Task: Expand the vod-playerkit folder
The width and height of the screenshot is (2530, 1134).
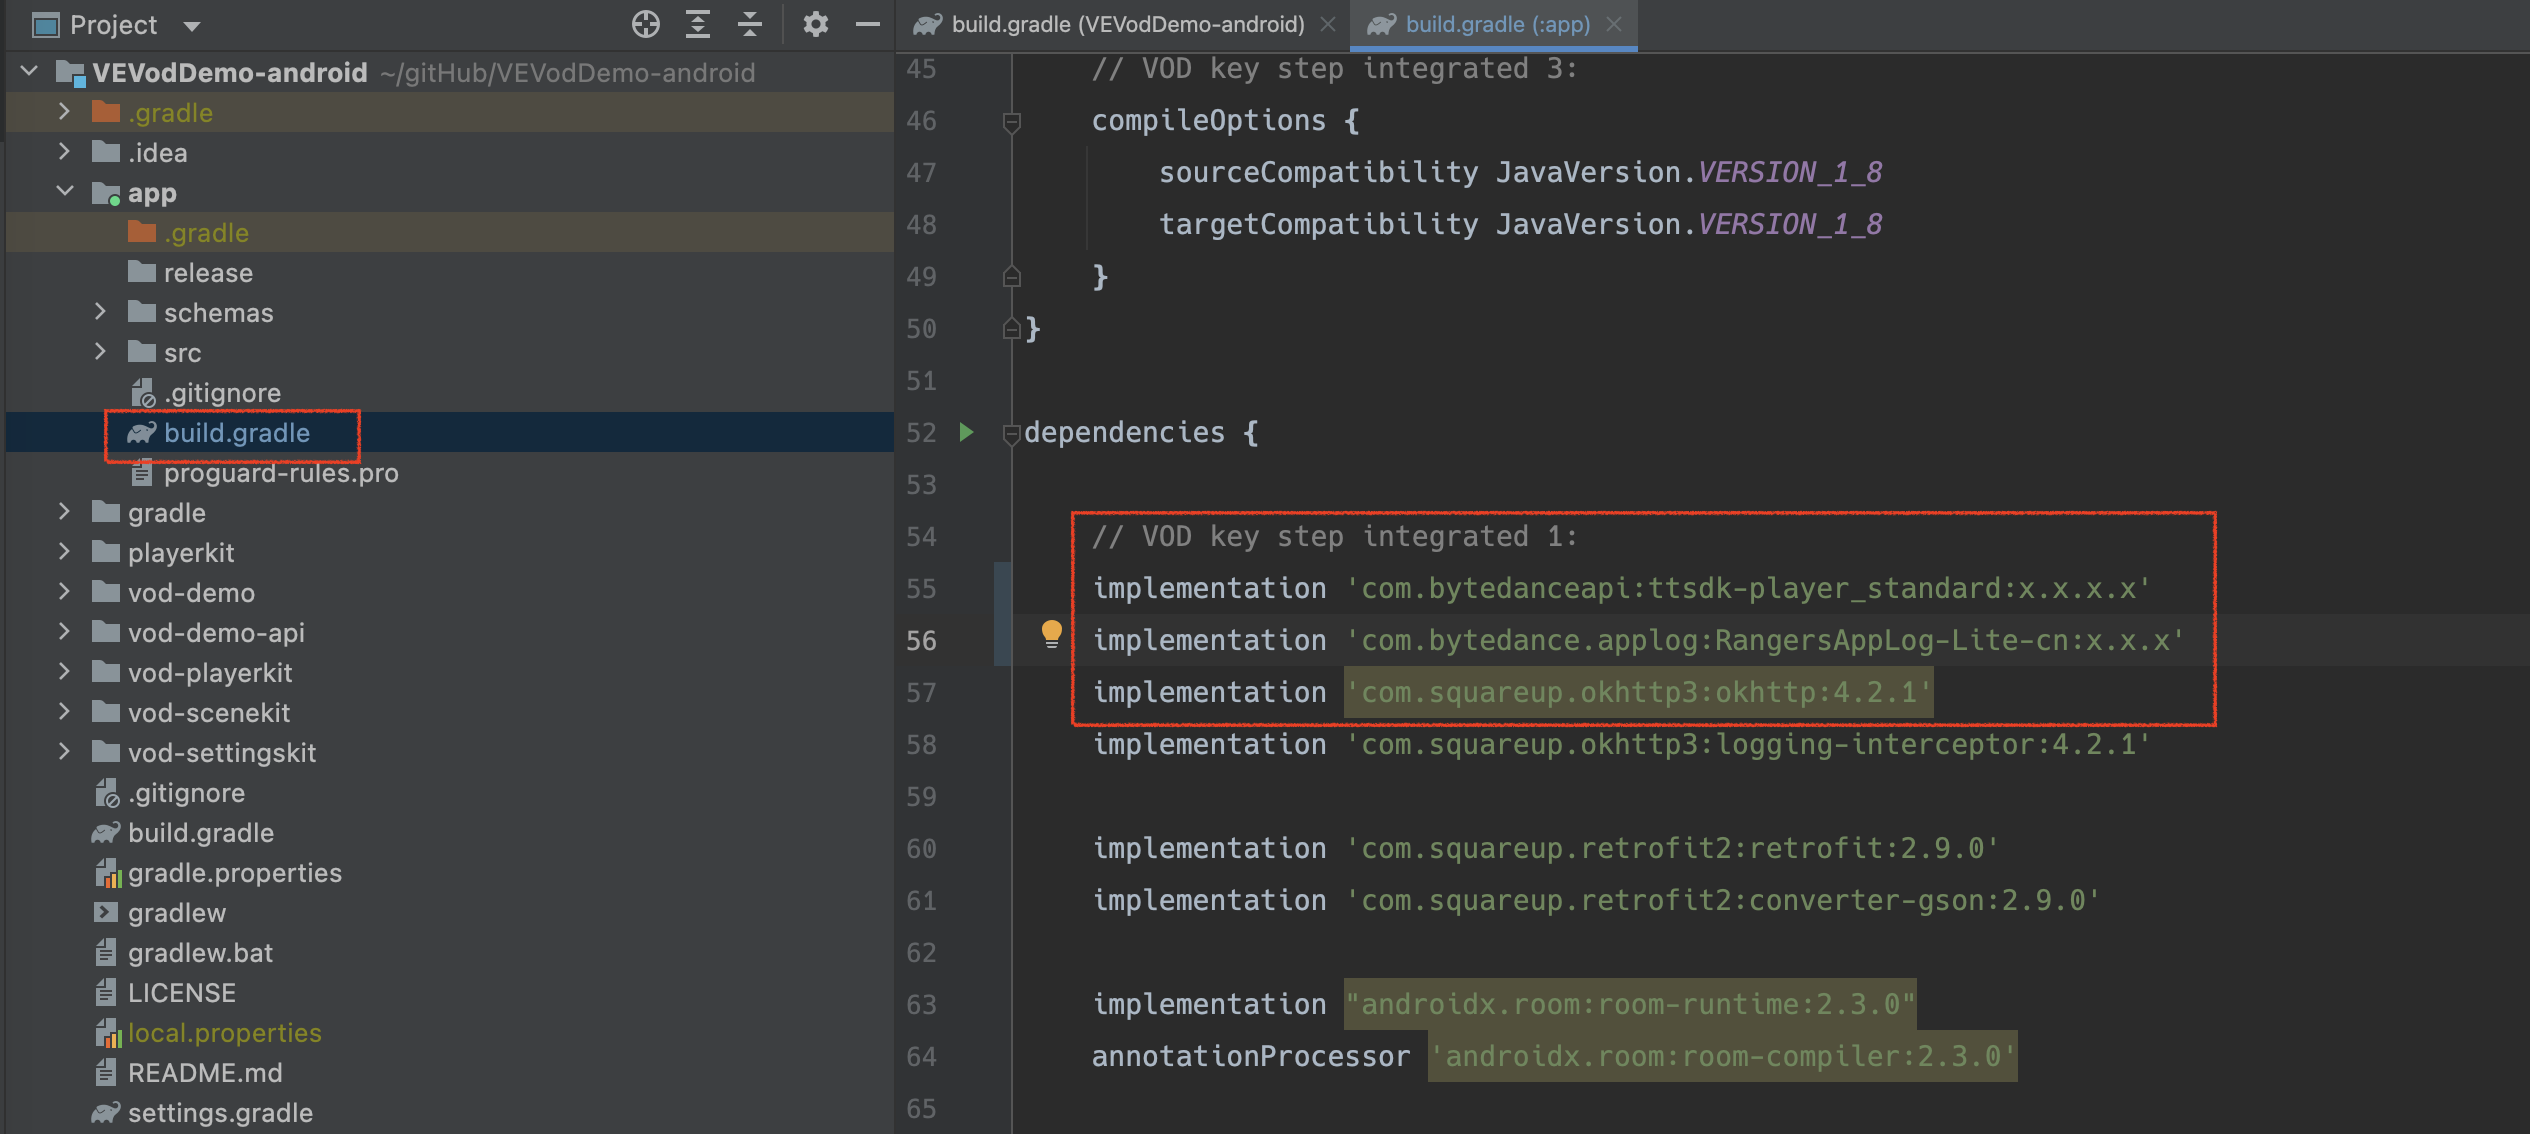Action: coord(65,671)
